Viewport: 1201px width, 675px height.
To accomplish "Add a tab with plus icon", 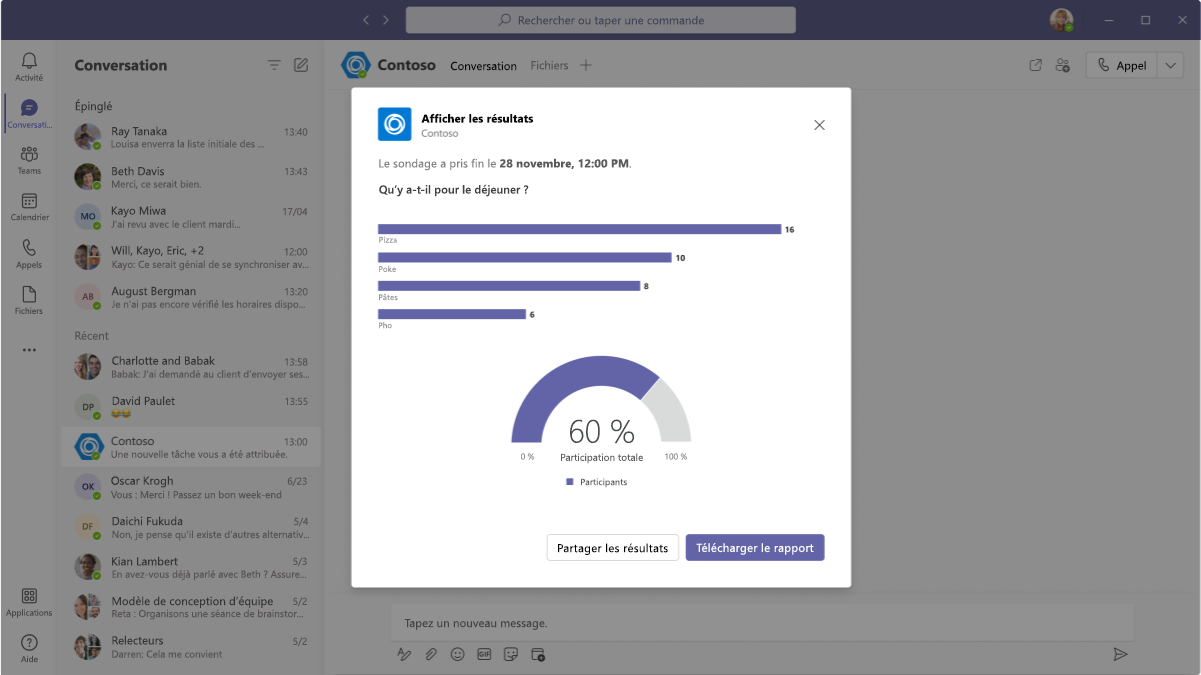I will pyautogui.click(x=586, y=65).
